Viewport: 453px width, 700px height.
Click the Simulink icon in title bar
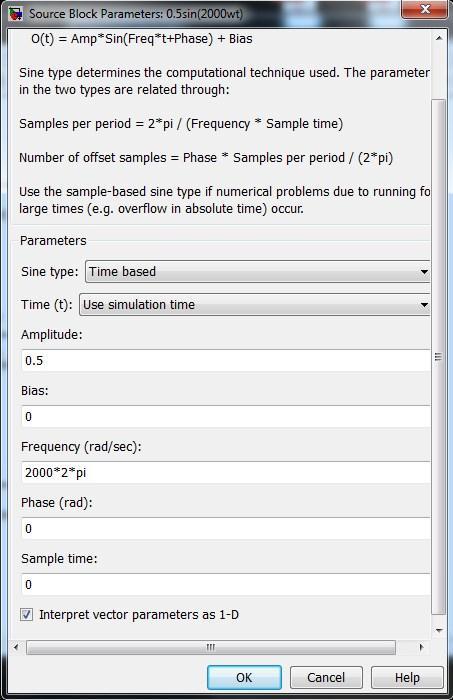click(x=16, y=13)
